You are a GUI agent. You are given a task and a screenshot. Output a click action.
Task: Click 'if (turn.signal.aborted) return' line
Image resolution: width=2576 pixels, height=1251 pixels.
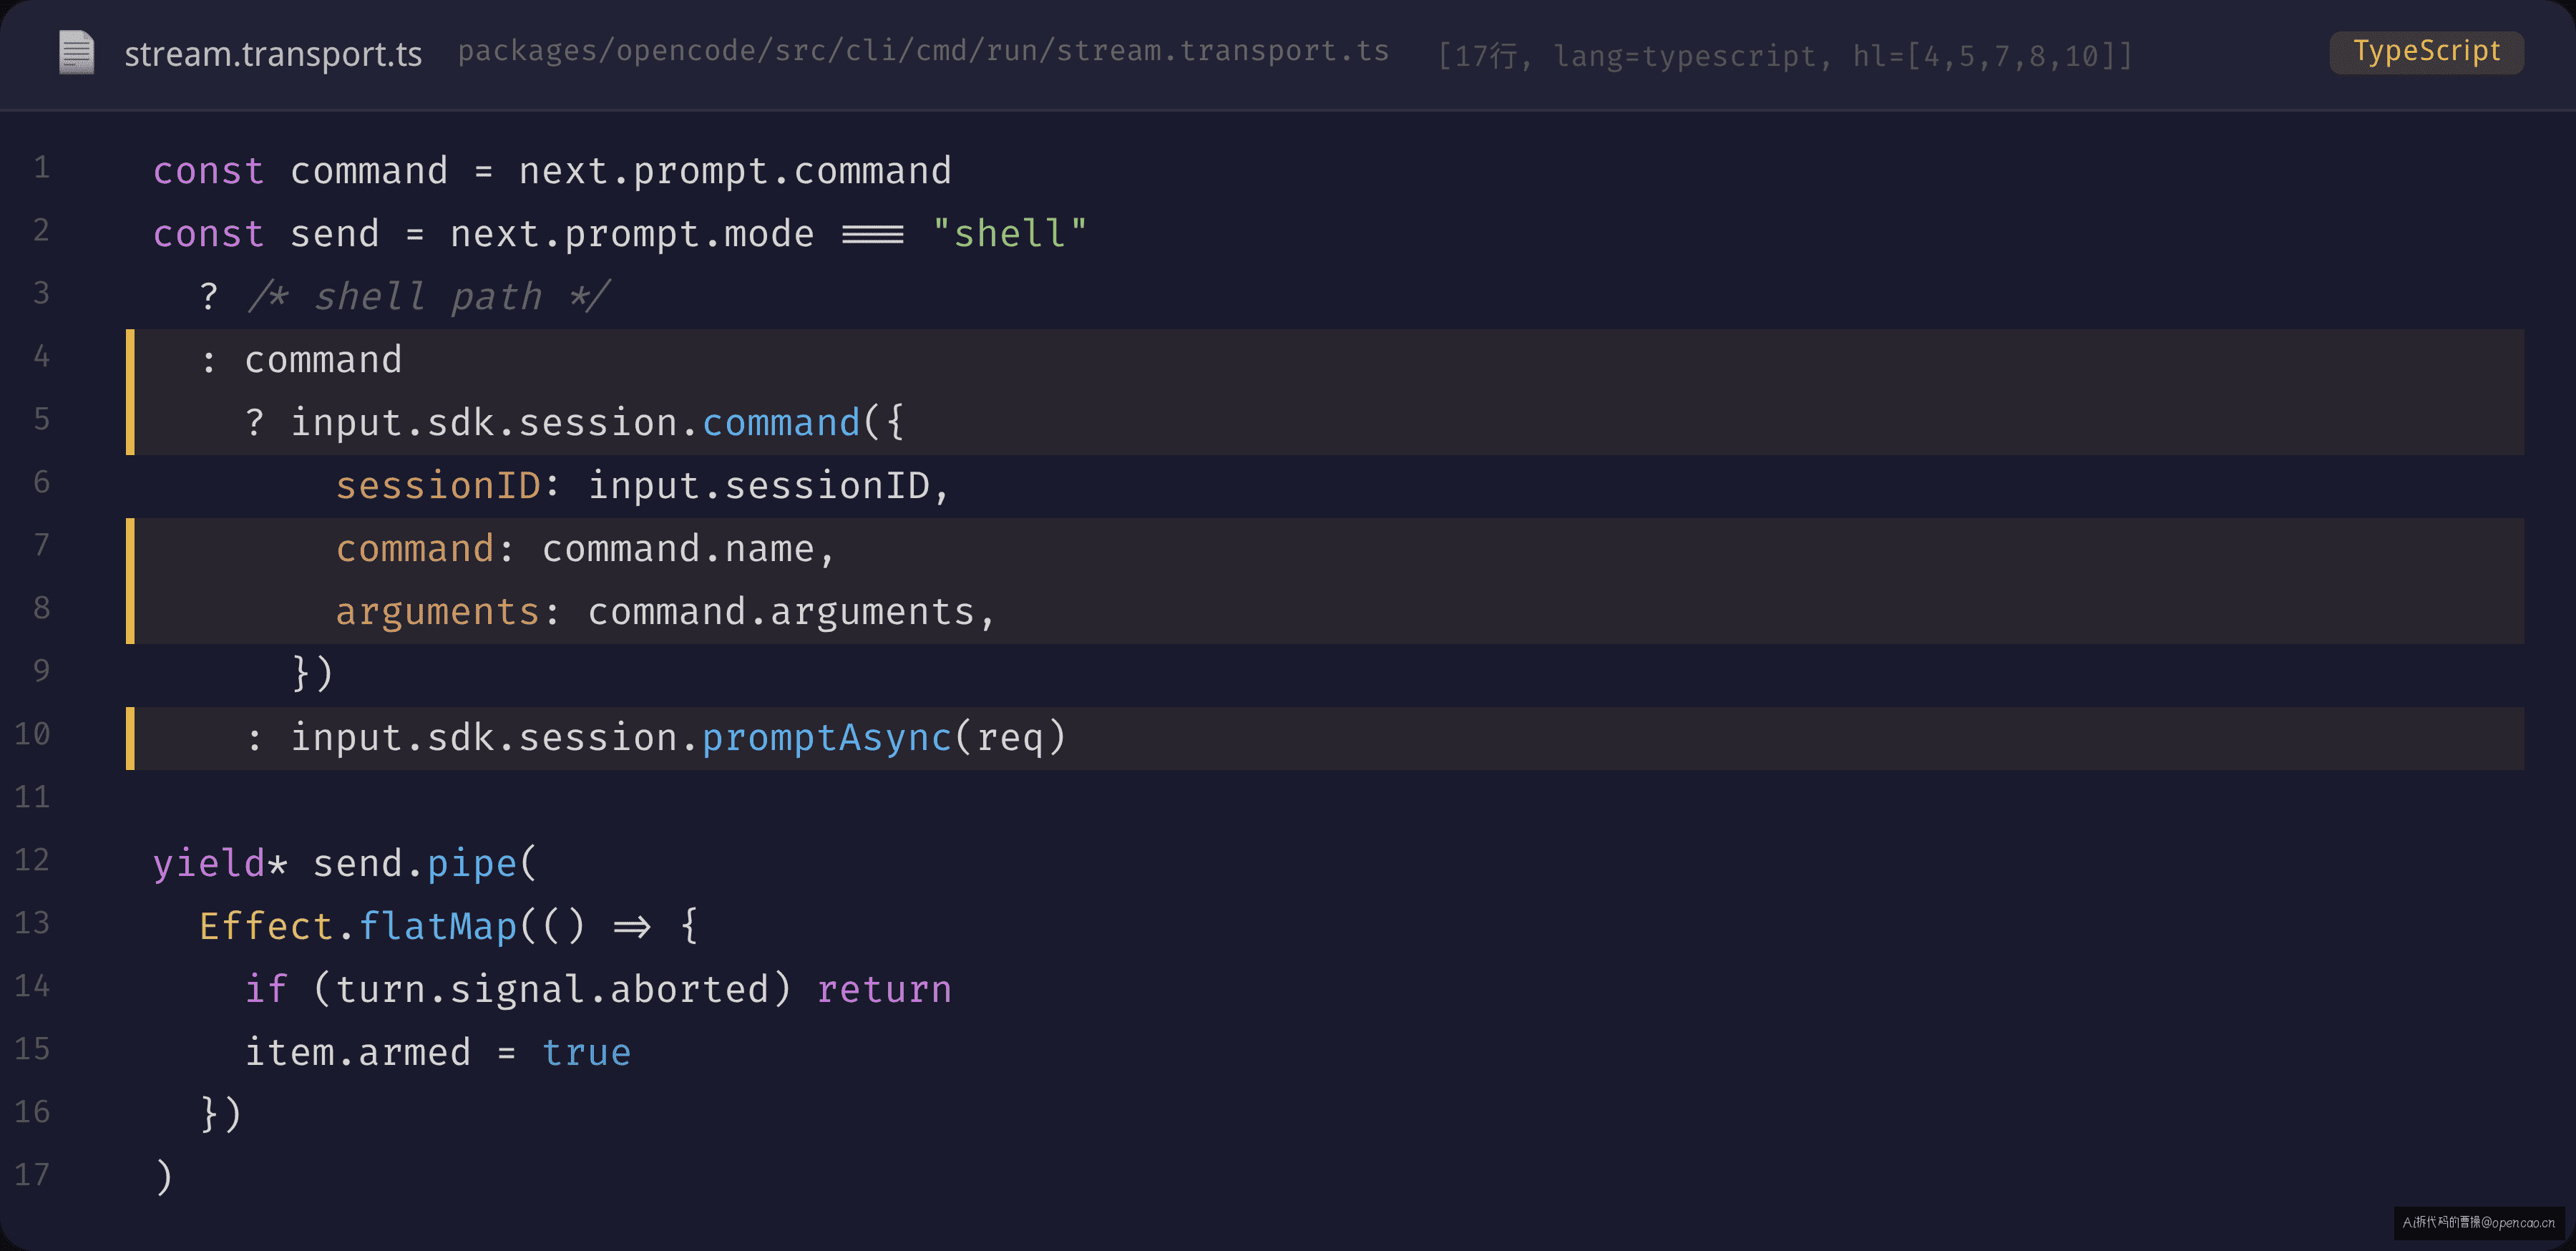coord(598,990)
